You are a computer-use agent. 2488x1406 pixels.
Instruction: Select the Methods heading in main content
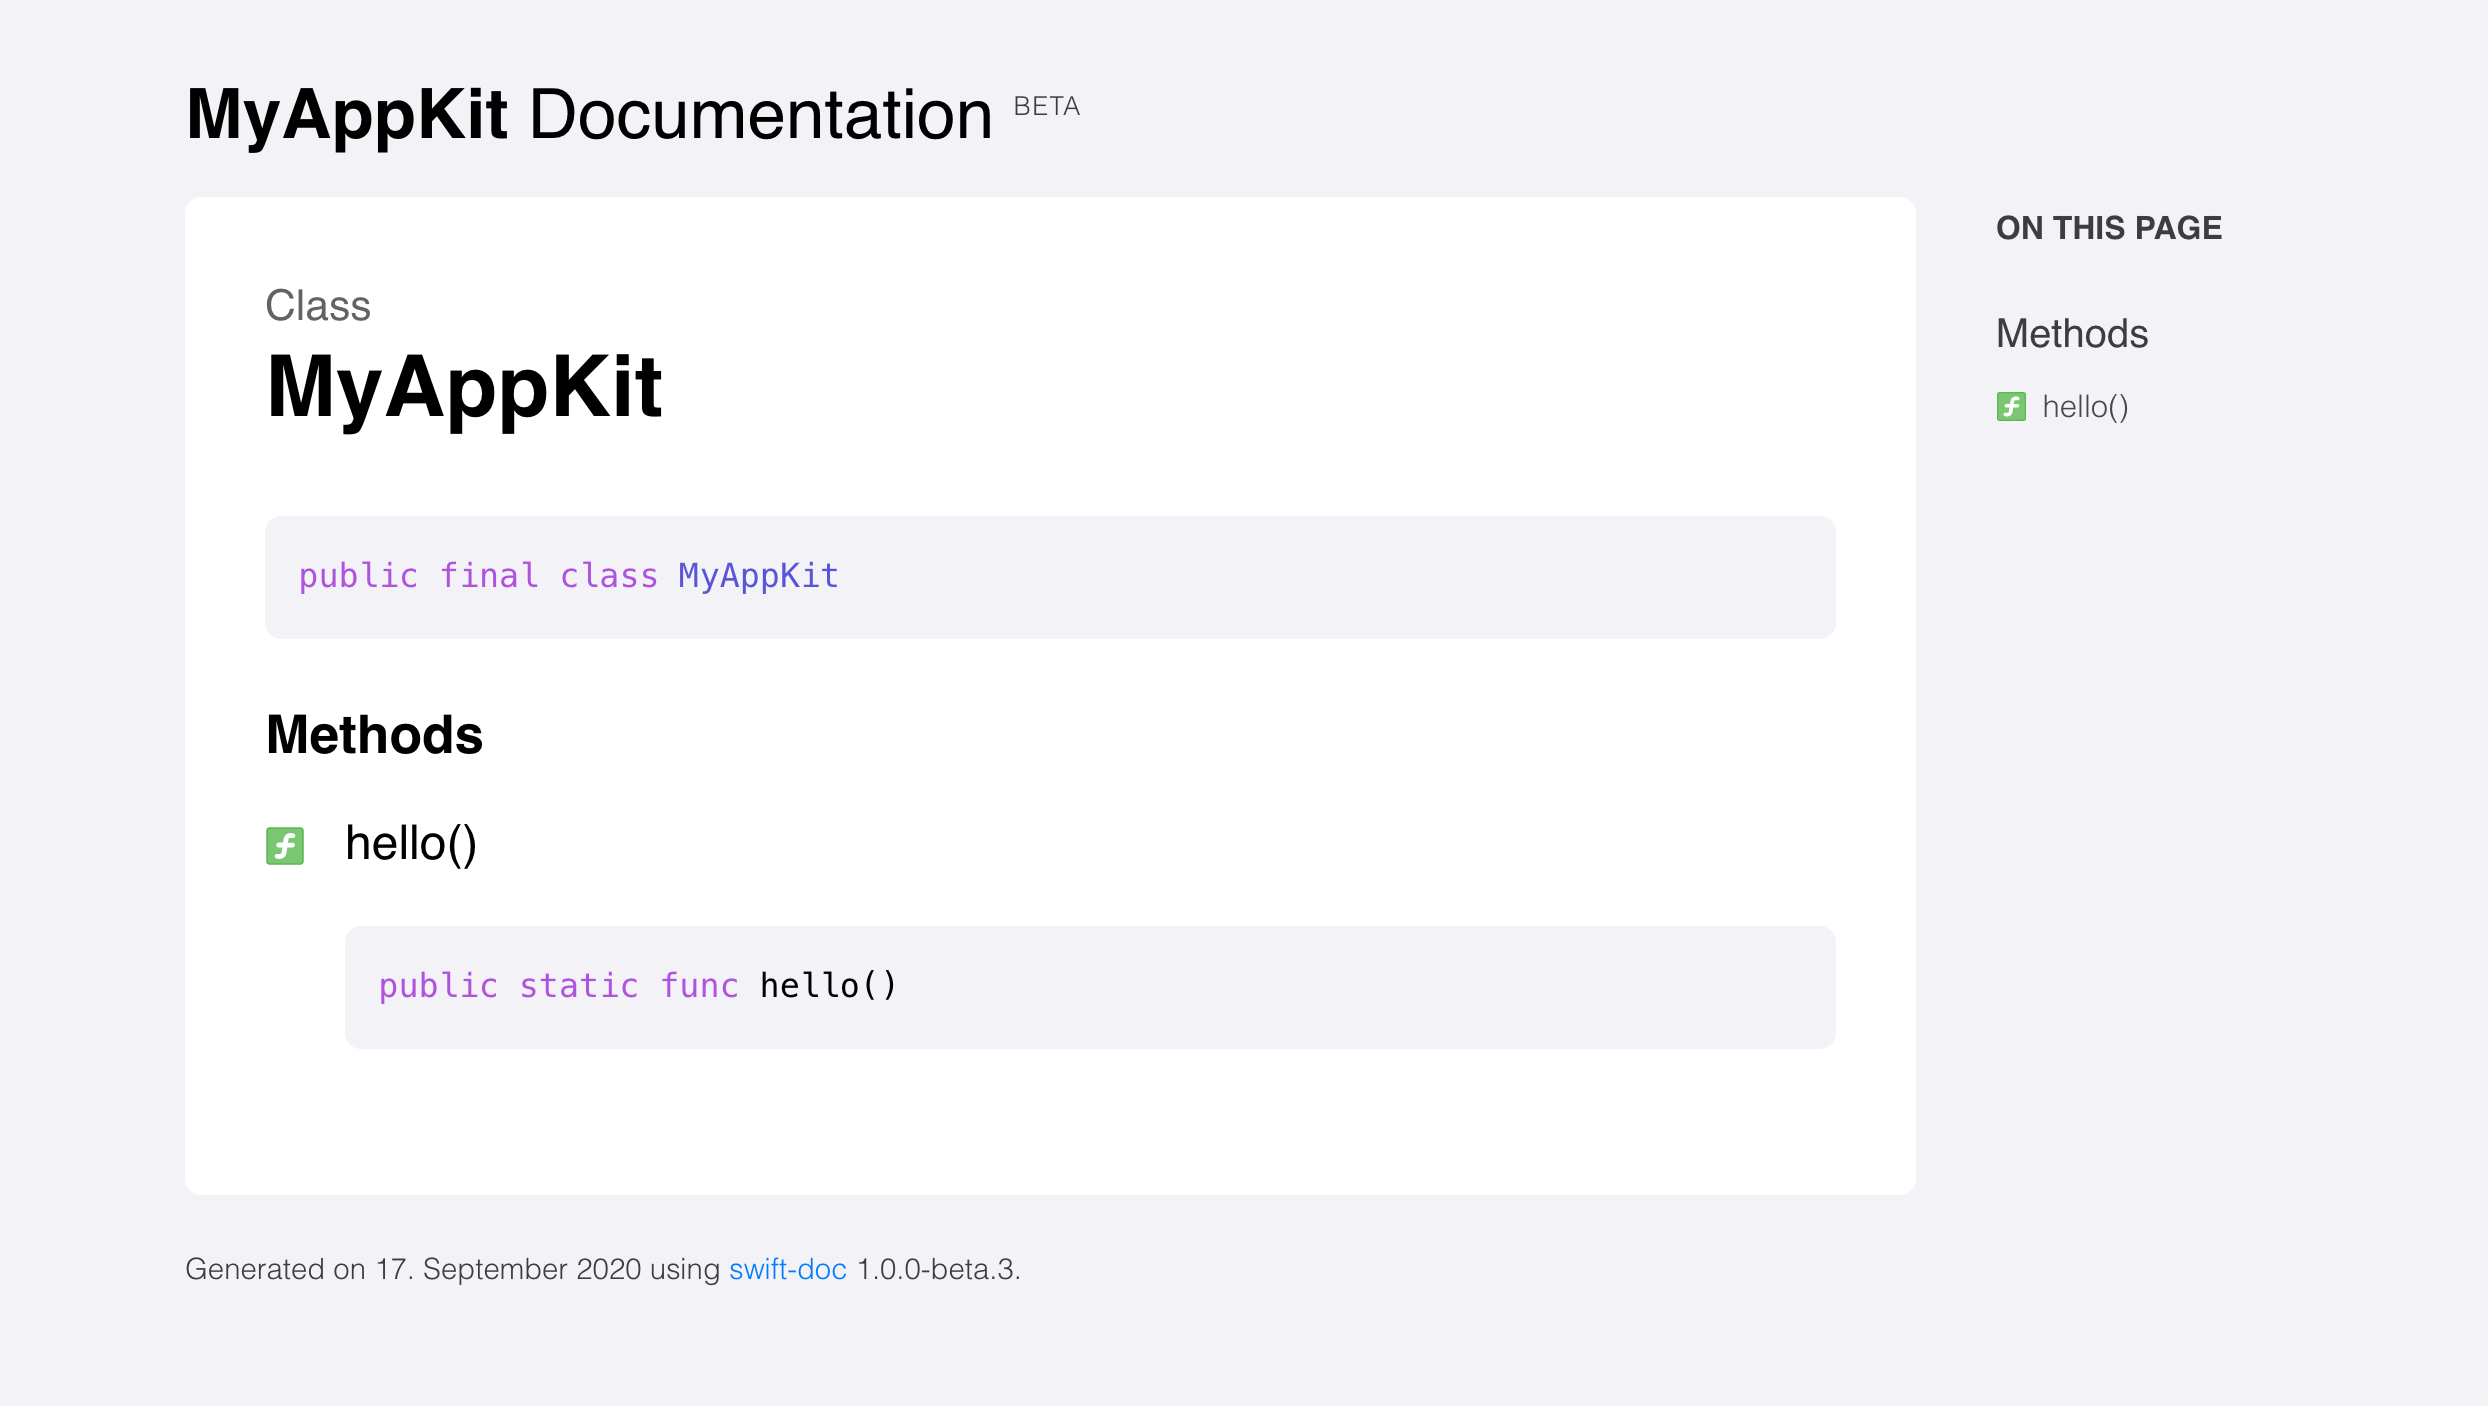(374, 735)
